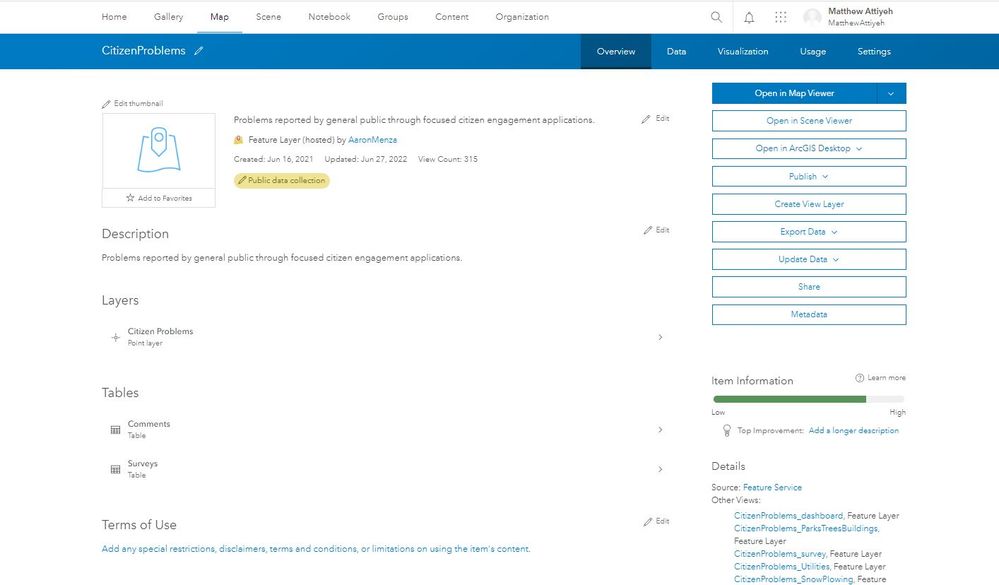Viewport: 999px width, 585px height.
Task: Open Content in top navigation
Action: [452, 17]
